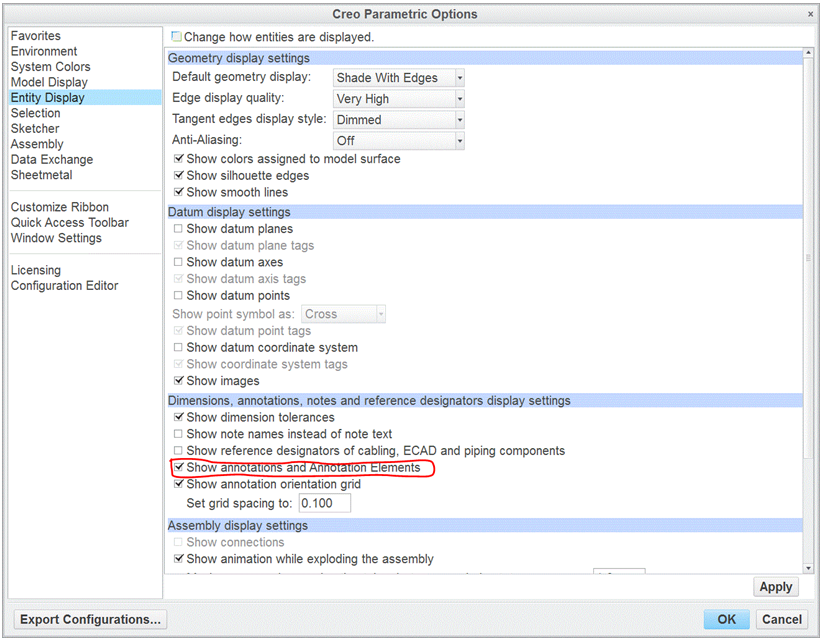Open Assembly options category

pos(37,144)
